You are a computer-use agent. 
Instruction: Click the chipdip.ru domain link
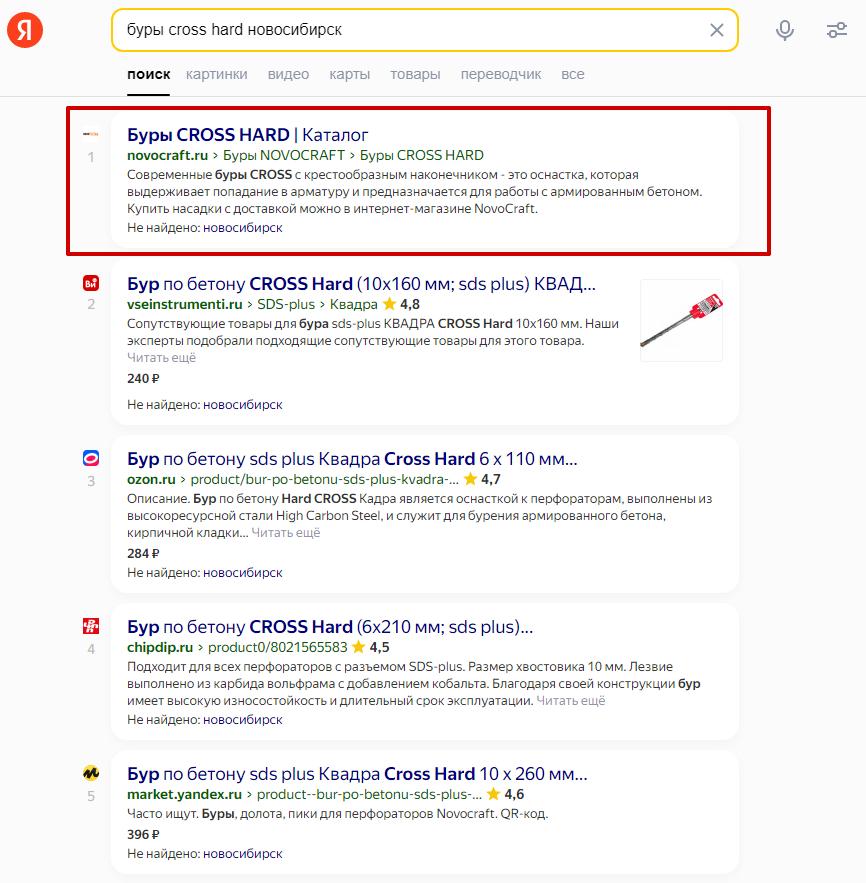point(160,647)
